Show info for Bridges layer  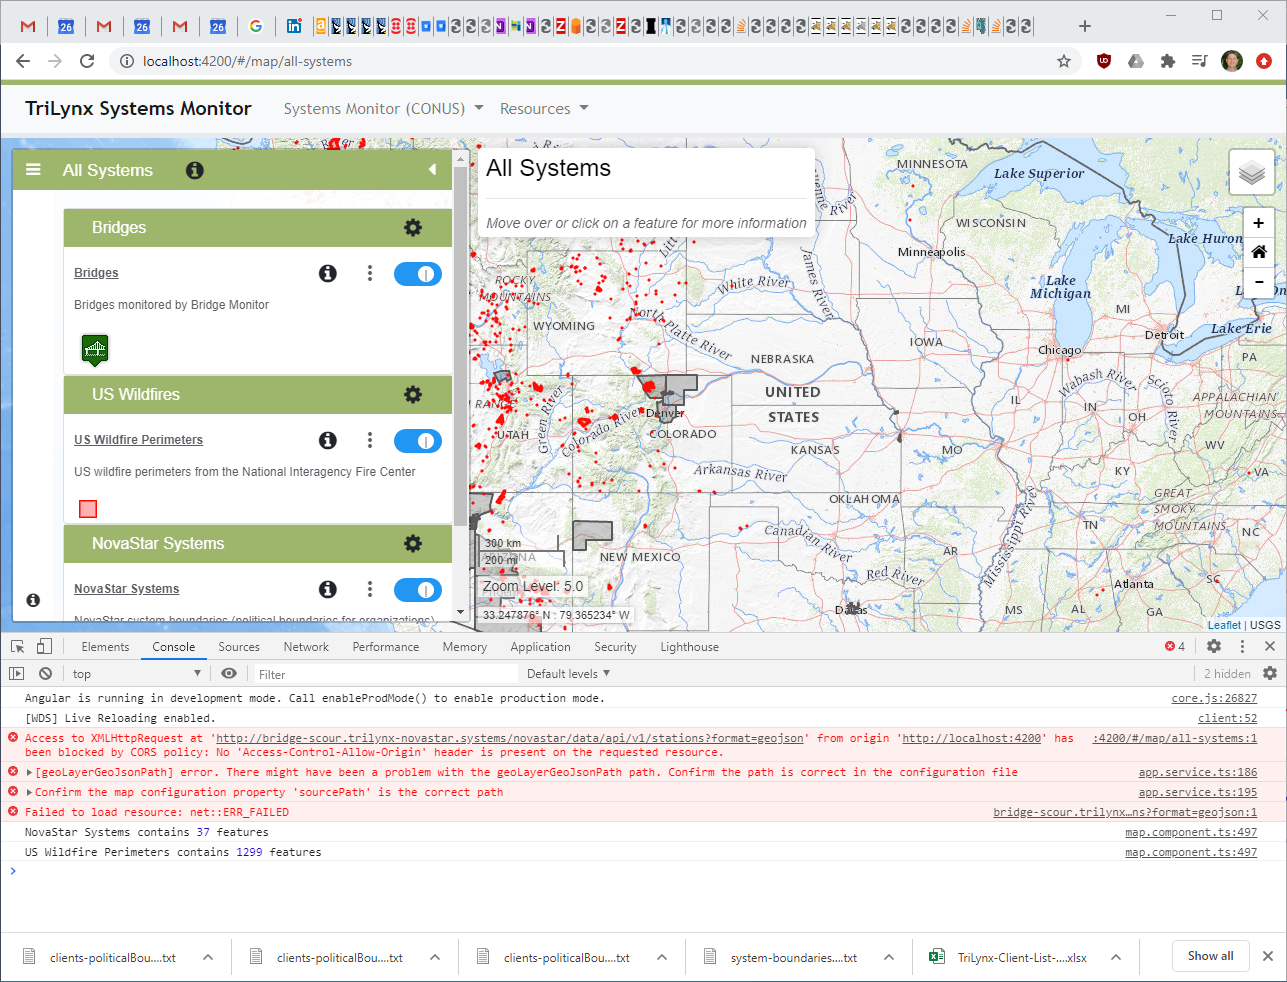click(x=328, y=273)
